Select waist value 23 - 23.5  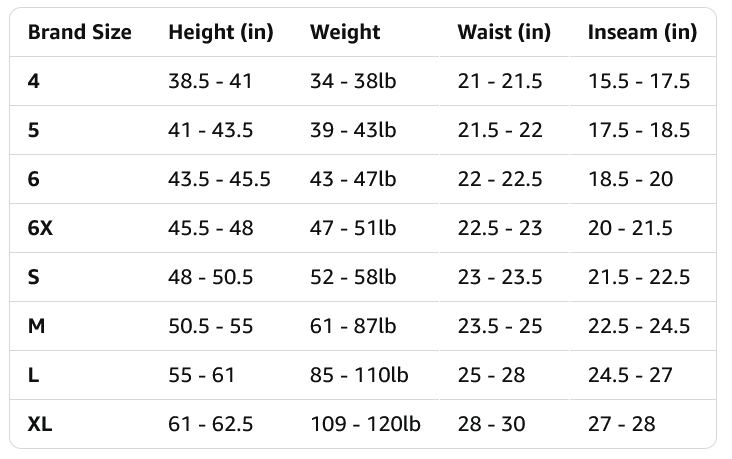pos(500,277)
